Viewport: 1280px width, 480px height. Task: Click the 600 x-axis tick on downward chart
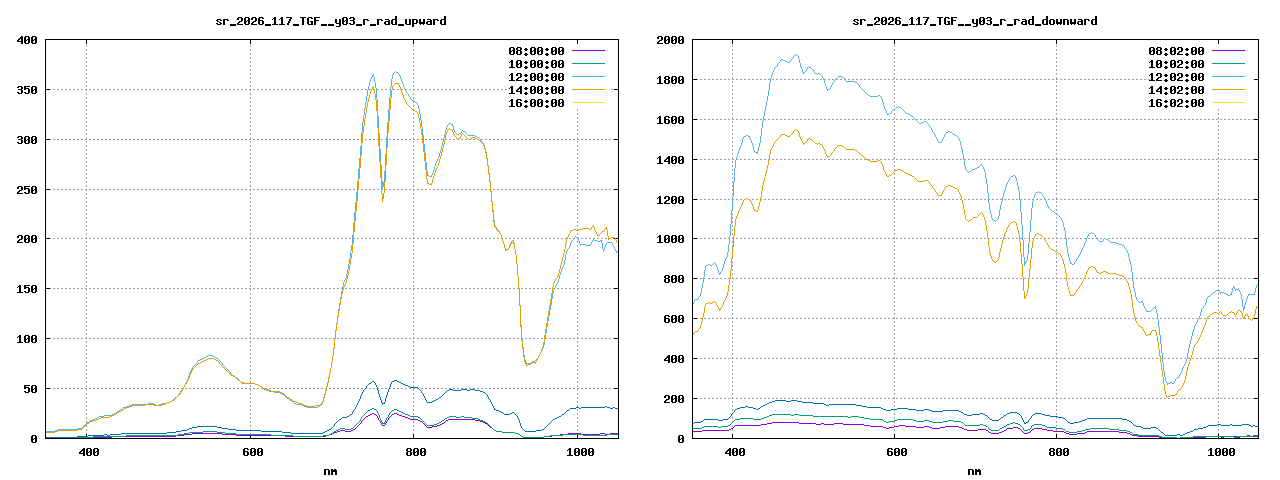[896, 453]
